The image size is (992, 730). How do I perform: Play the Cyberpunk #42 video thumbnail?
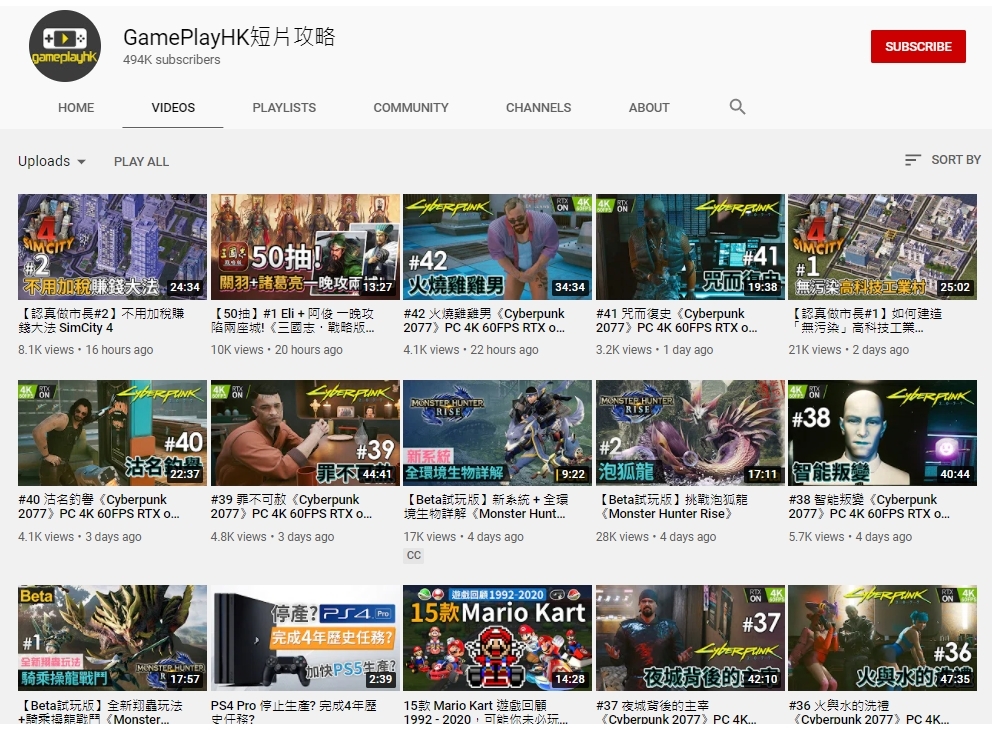[497, 247]
